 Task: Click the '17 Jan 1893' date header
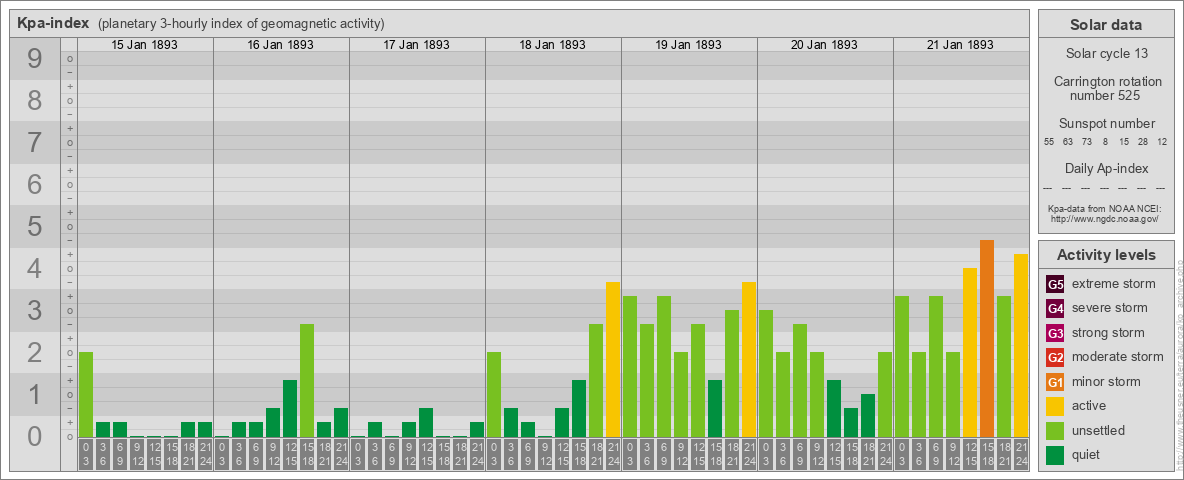click(x=417, y=45)
